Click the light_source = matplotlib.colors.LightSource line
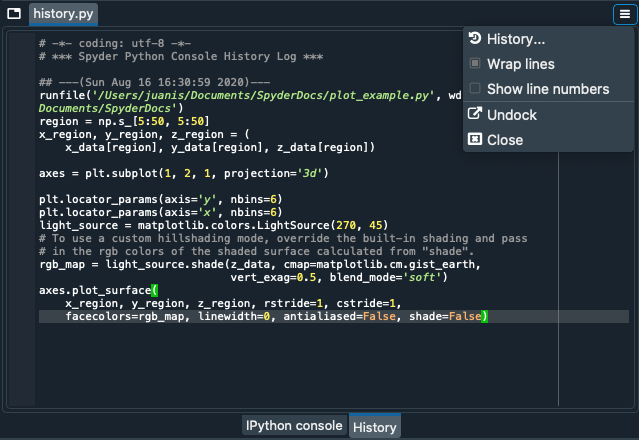 [214, 225]
